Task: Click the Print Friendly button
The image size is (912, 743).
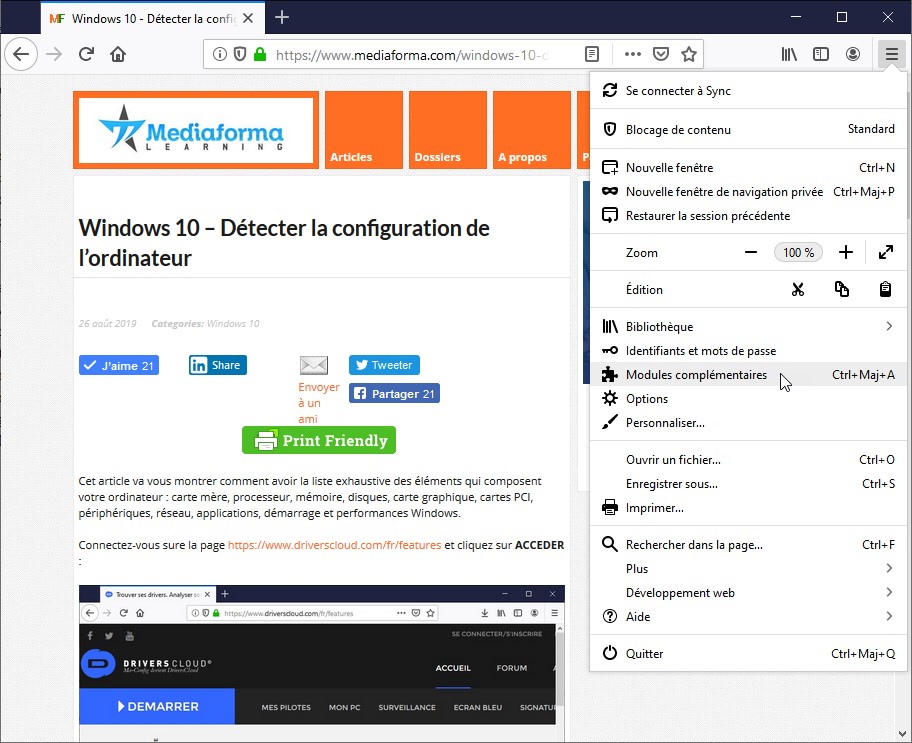Action: 319,440
